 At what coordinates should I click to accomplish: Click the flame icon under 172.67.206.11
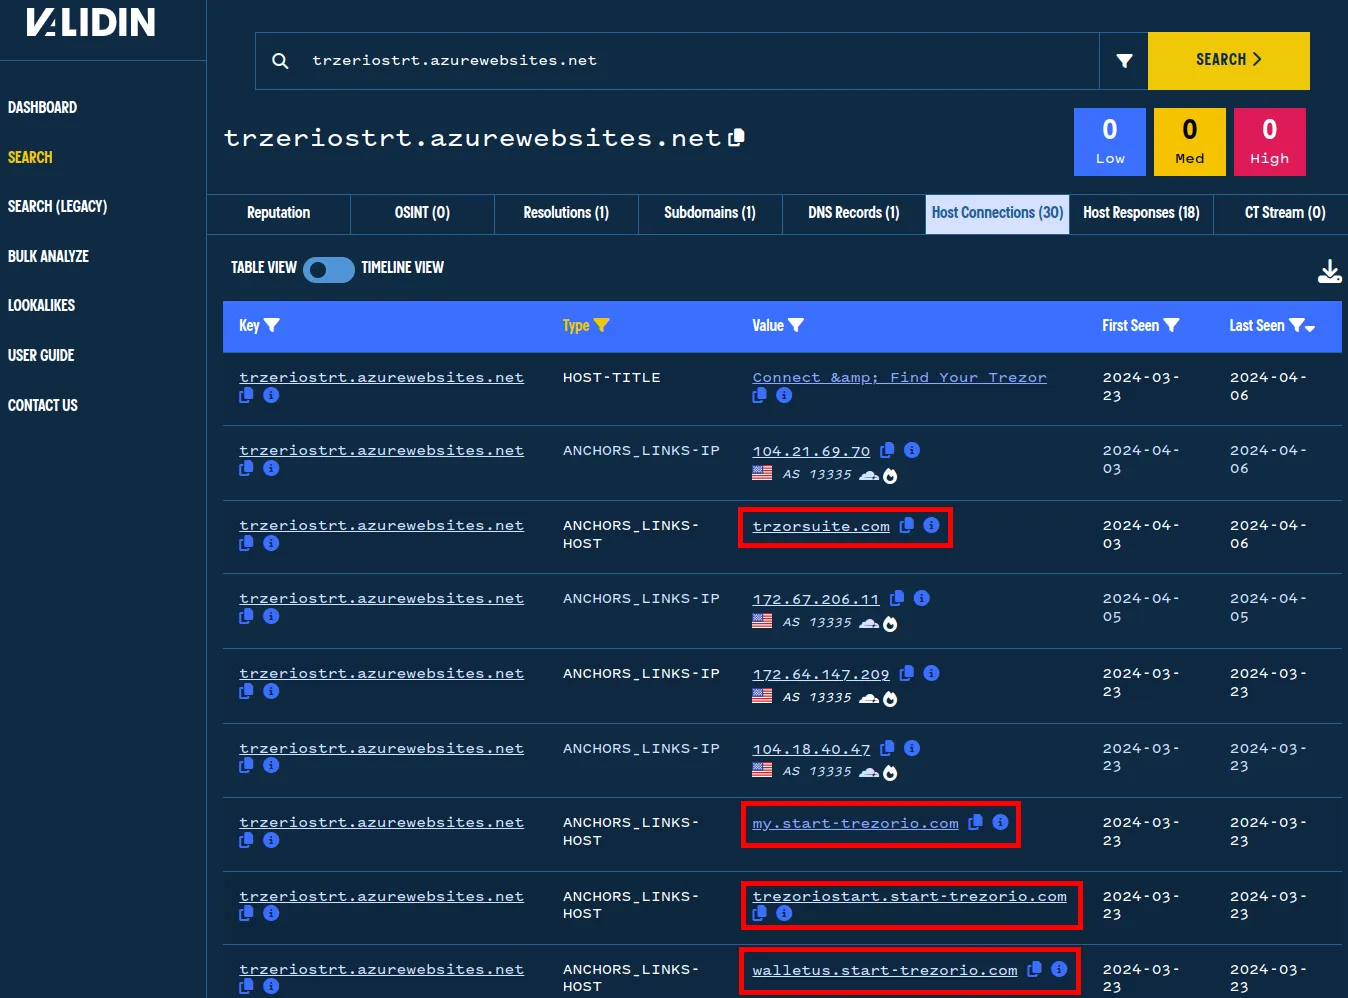point(890,624)
